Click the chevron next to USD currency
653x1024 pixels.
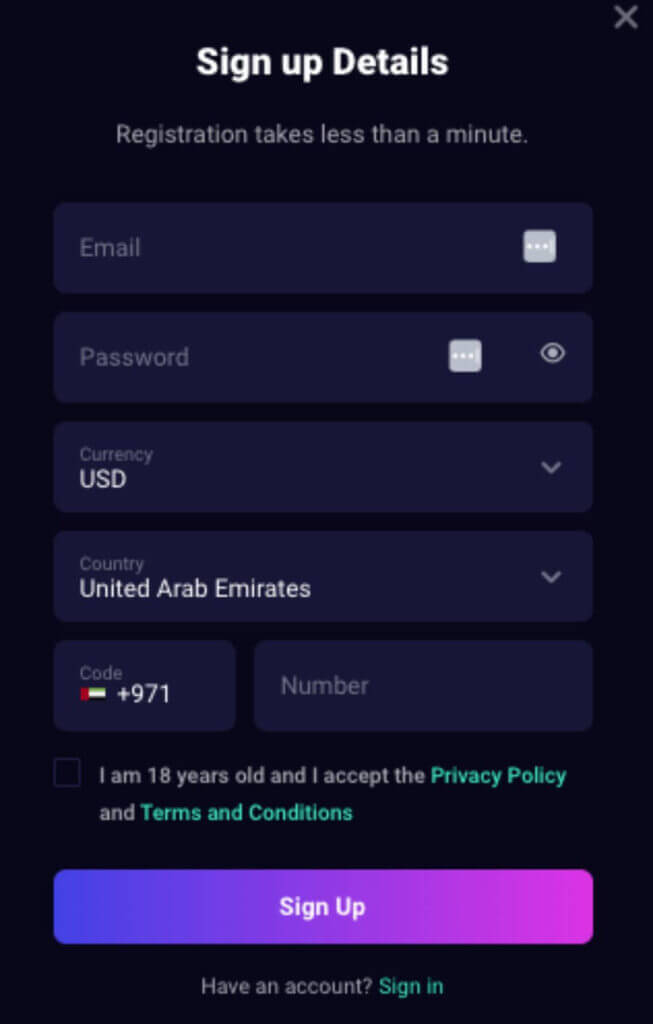551,466
